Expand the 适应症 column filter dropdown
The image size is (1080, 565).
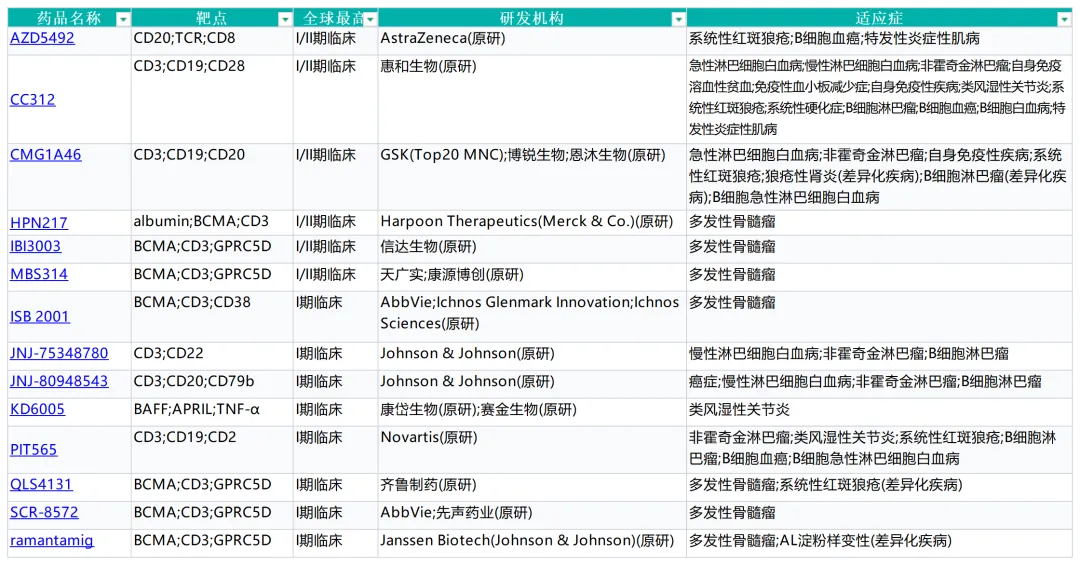1064,19
